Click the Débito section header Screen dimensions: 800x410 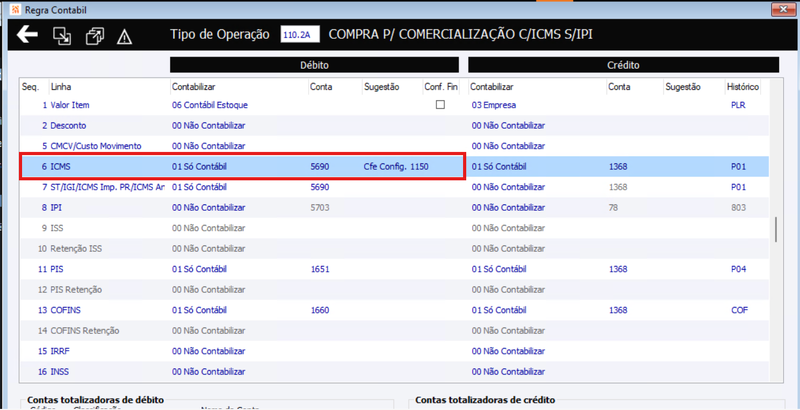point(314,65)
